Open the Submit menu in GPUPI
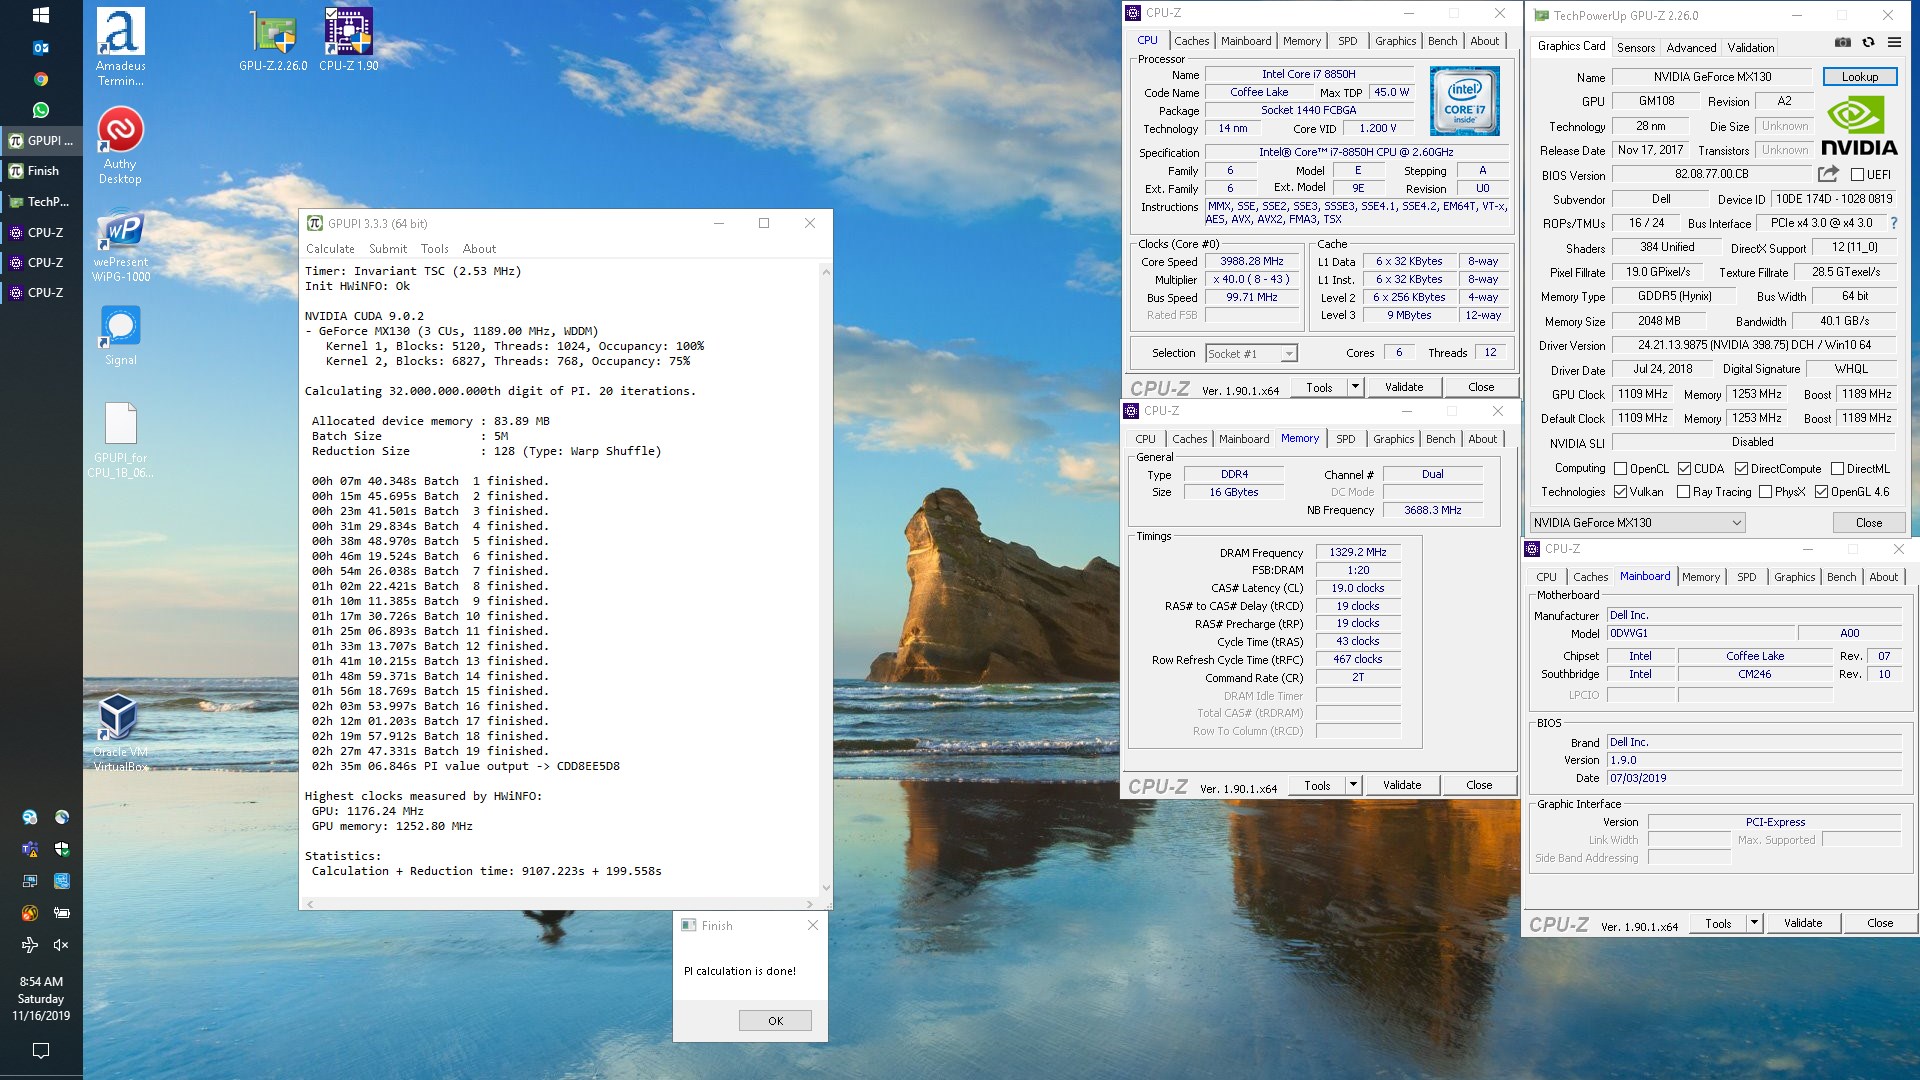The height and width of the screenshot is (1080, 1920). click(388, 249)
